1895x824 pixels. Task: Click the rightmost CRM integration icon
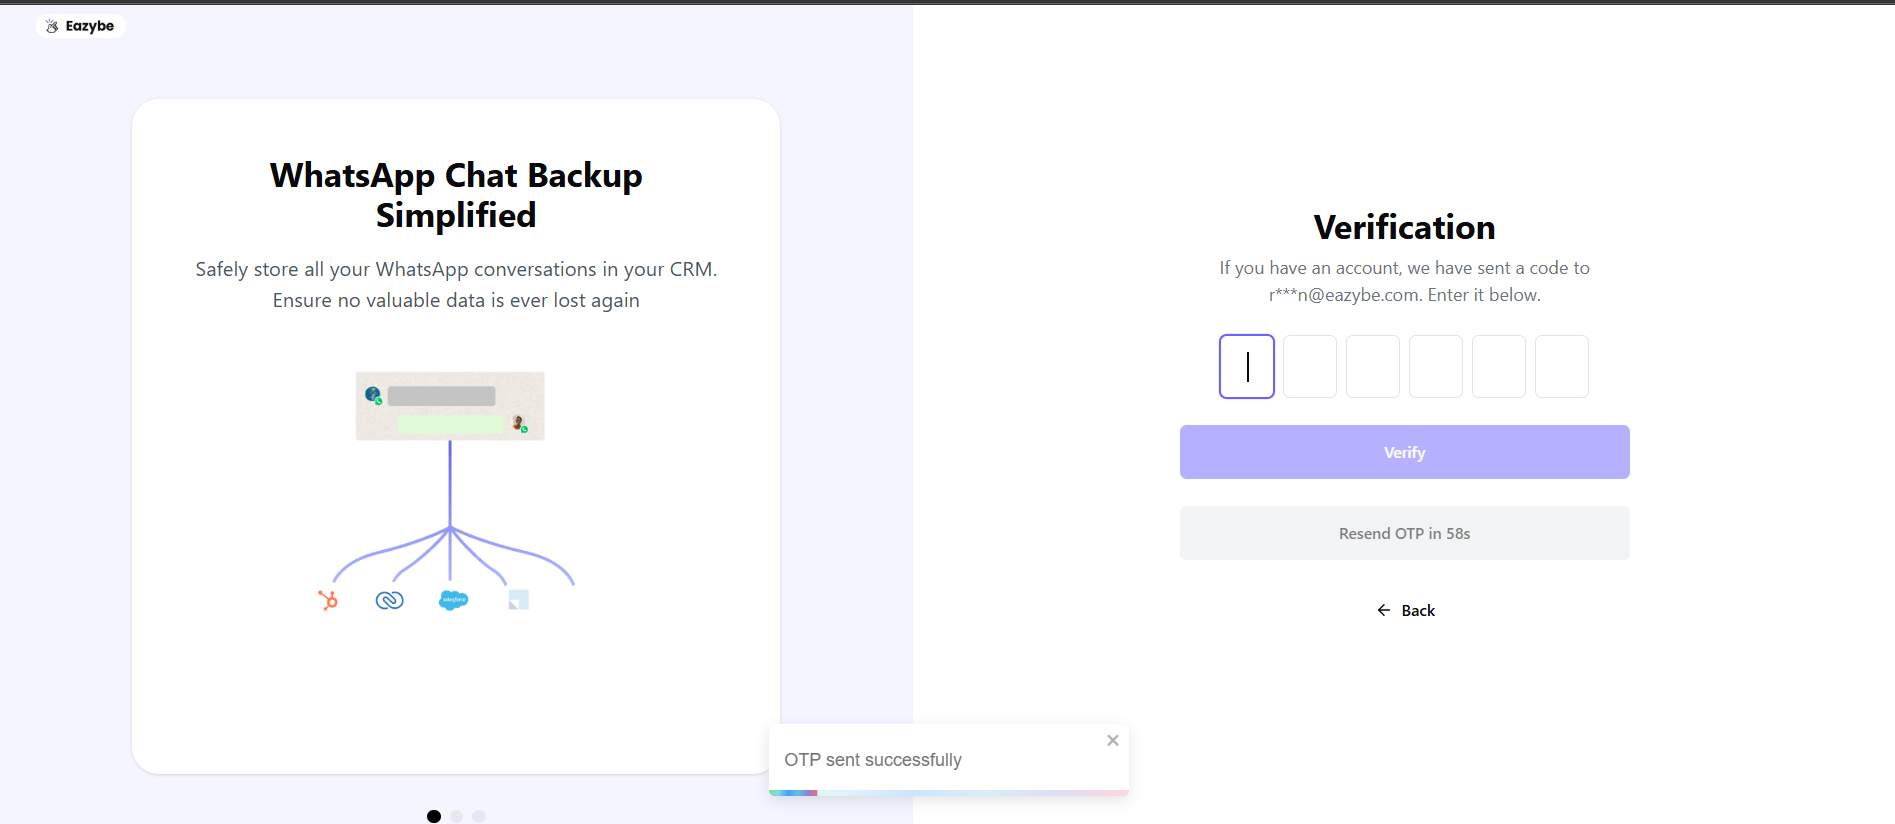pos(518,599)
